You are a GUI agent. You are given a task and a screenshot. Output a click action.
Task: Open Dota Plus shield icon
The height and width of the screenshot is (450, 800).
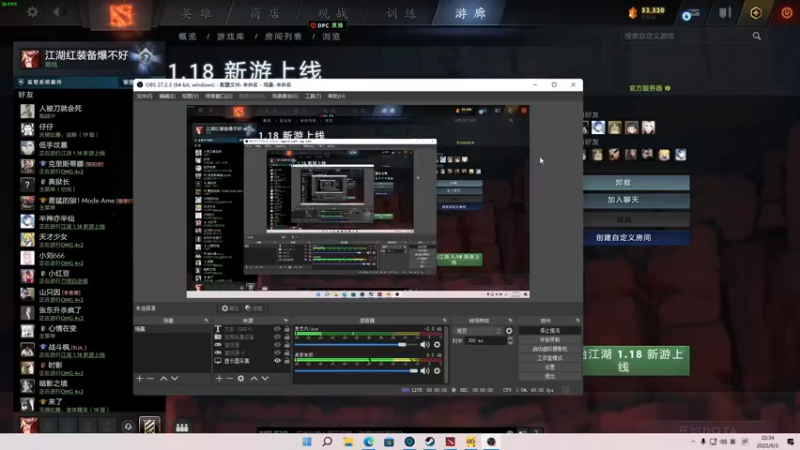coord(756,13)
